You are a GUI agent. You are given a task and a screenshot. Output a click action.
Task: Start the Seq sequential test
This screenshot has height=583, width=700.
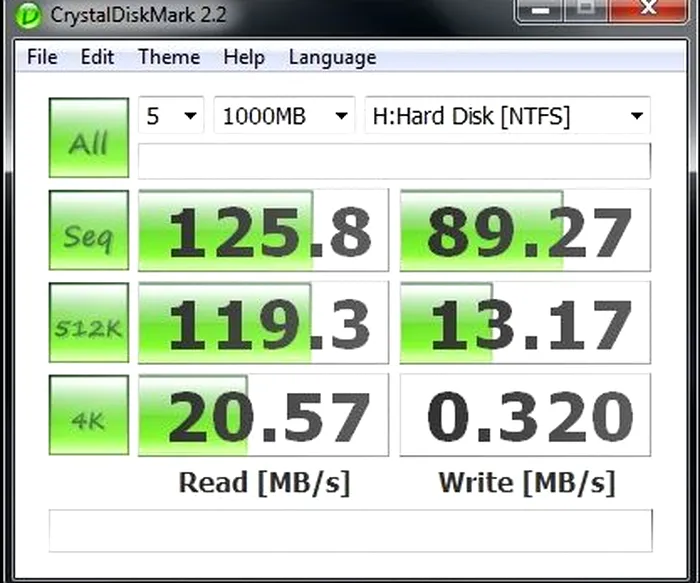pyautogui.click(x=89, y=230)
